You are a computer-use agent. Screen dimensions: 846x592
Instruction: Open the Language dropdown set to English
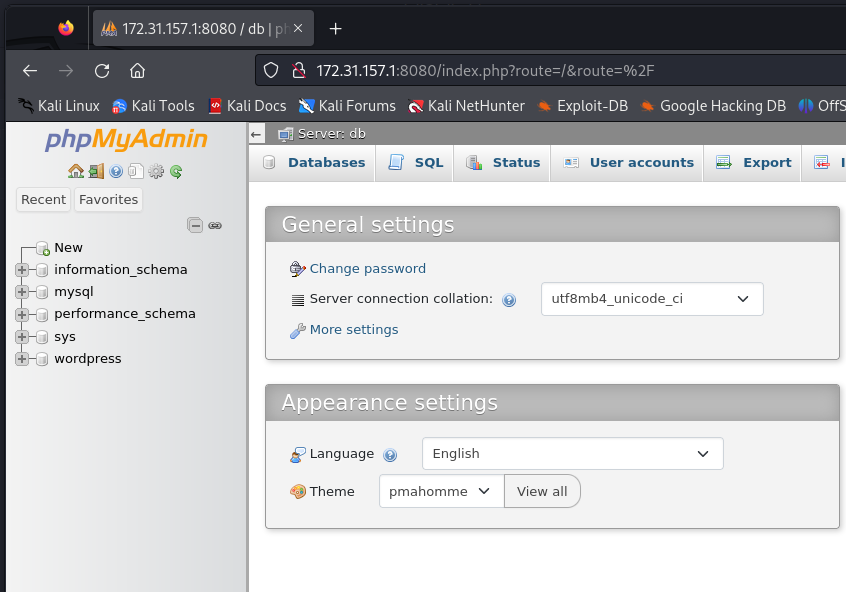pyautogui.click(x=572, y=454)
